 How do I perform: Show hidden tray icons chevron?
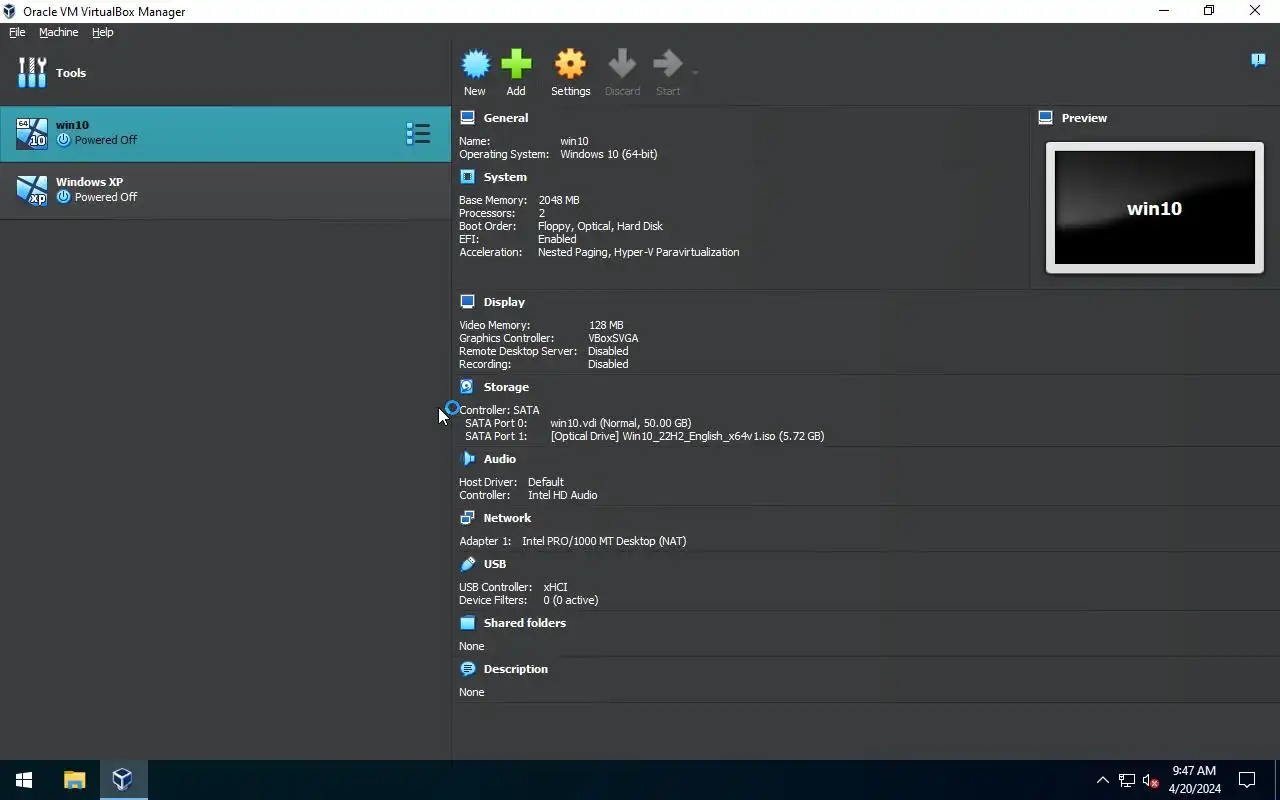(x=1102, y=780)
